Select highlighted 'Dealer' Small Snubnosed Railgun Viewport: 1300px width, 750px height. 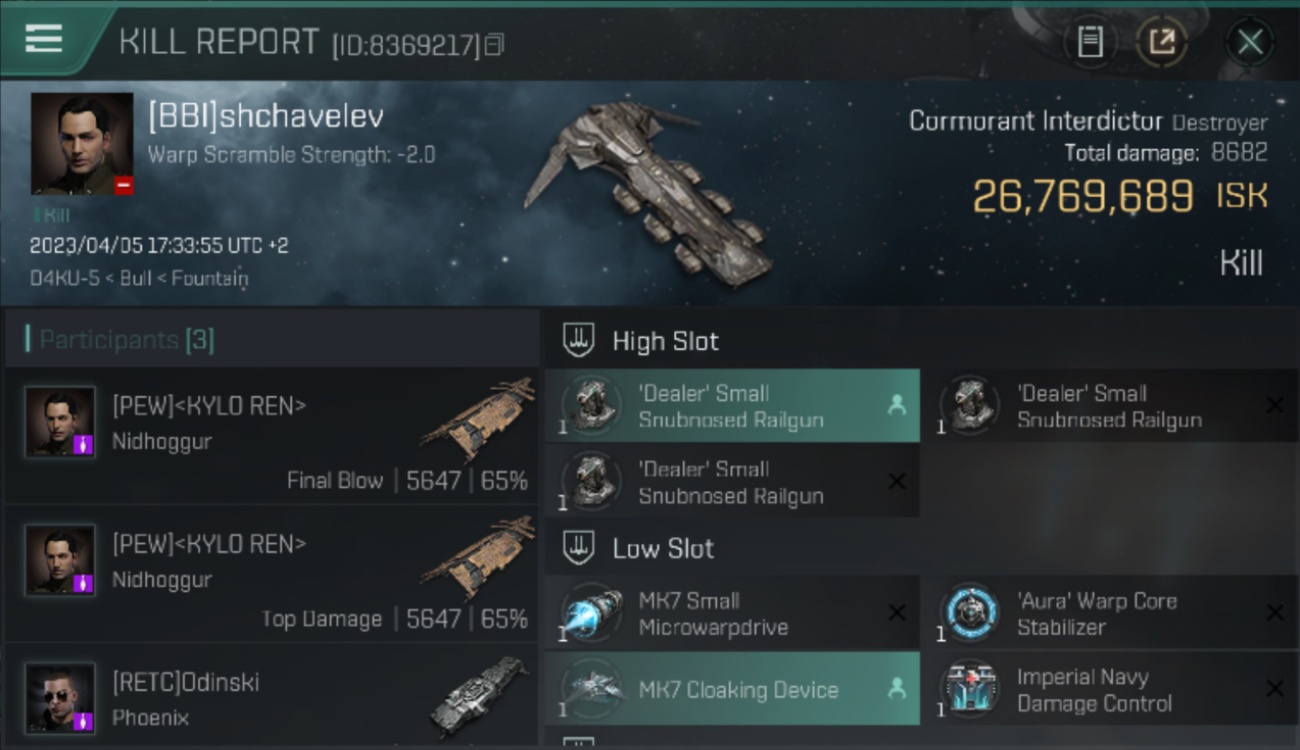pos(732,406)
